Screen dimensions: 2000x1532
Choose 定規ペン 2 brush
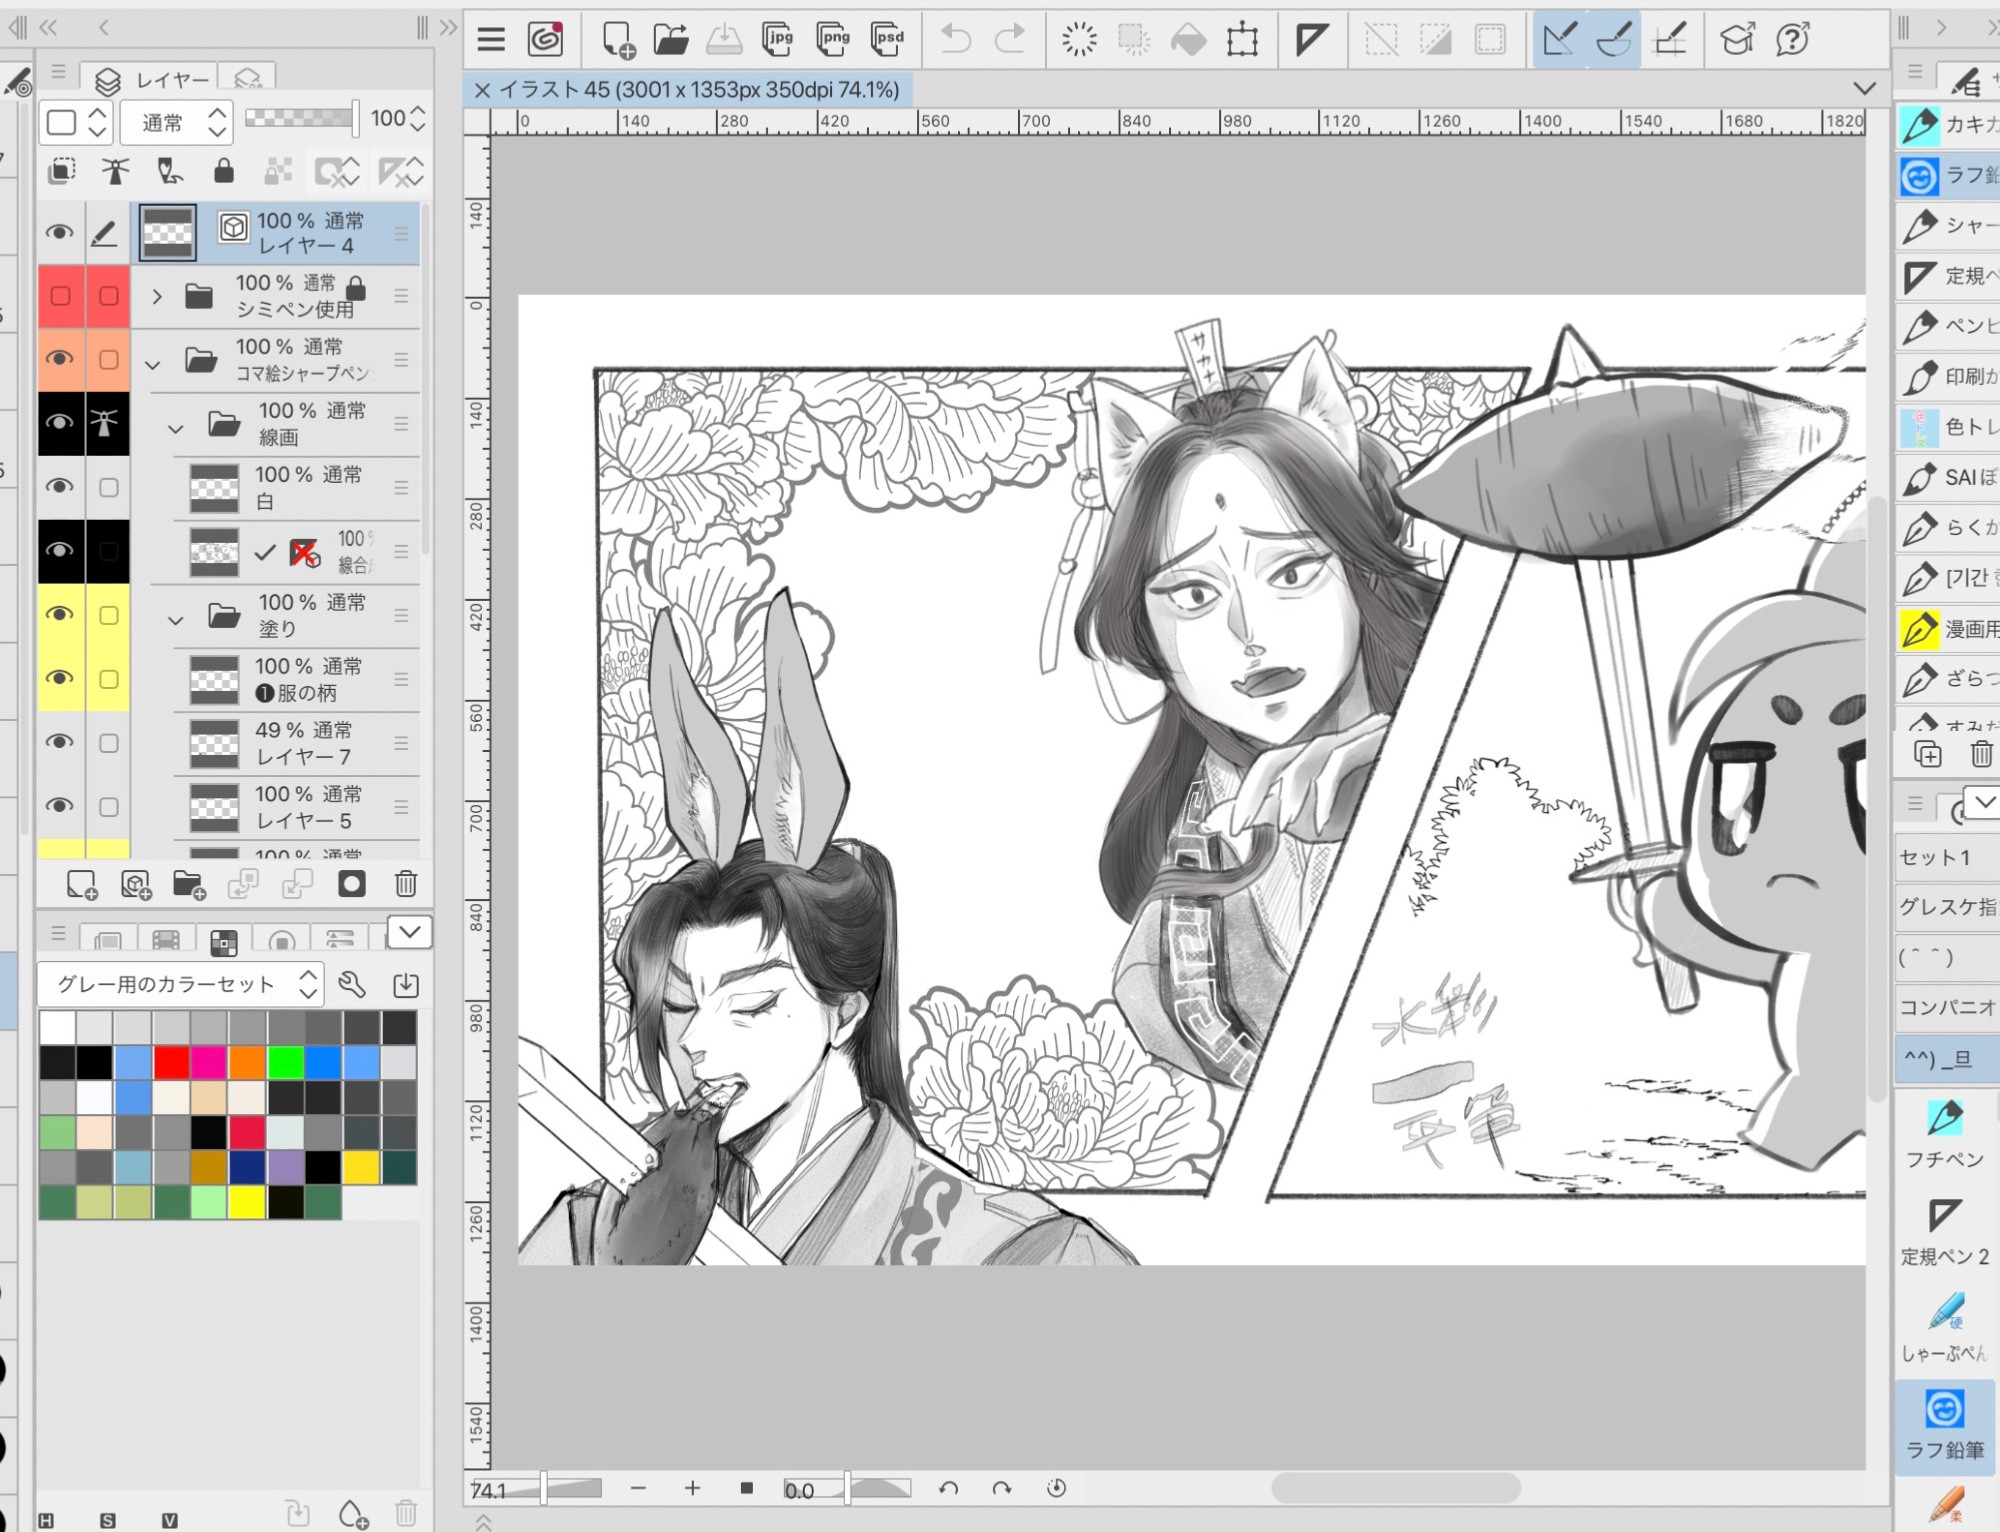(1945, 1231)
